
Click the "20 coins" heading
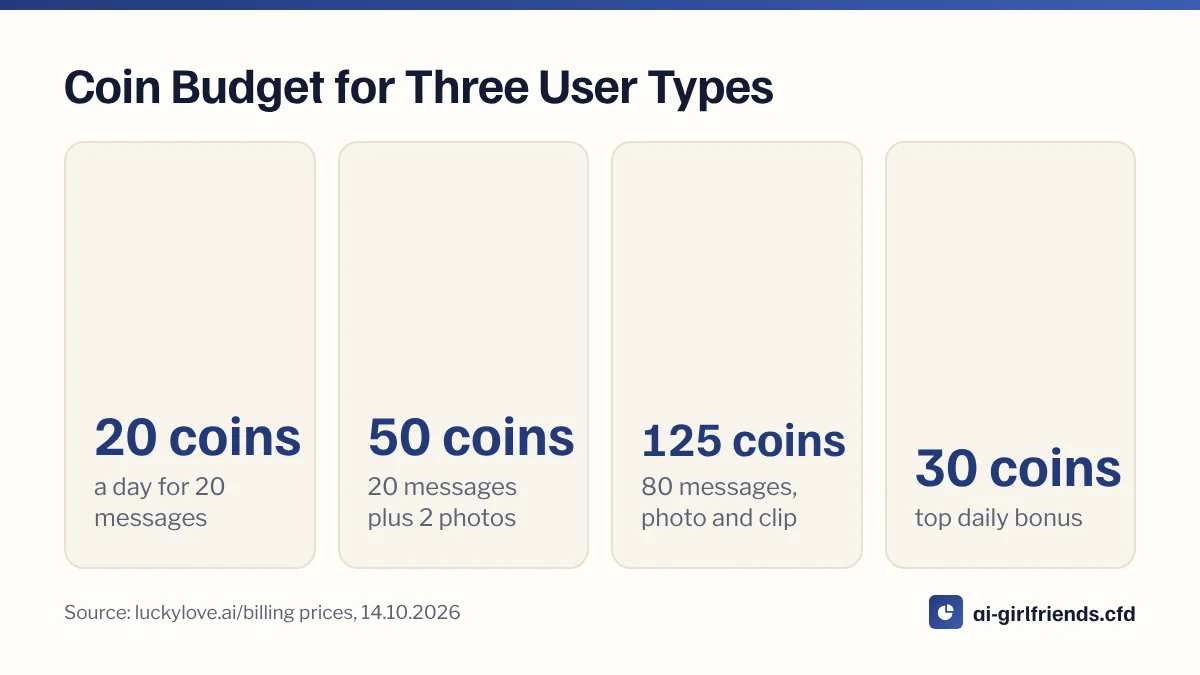pos(198,437)
